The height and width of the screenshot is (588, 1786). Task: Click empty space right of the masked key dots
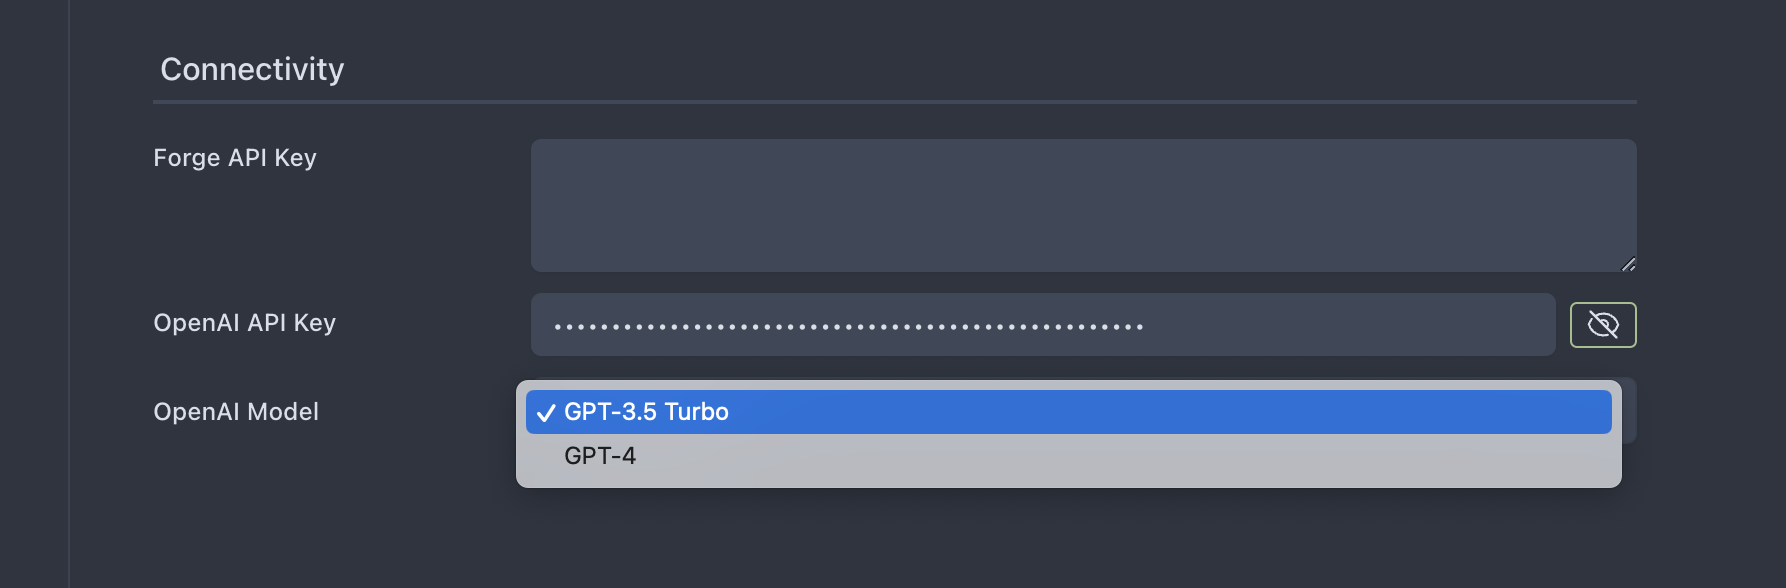click(1350, 325)
